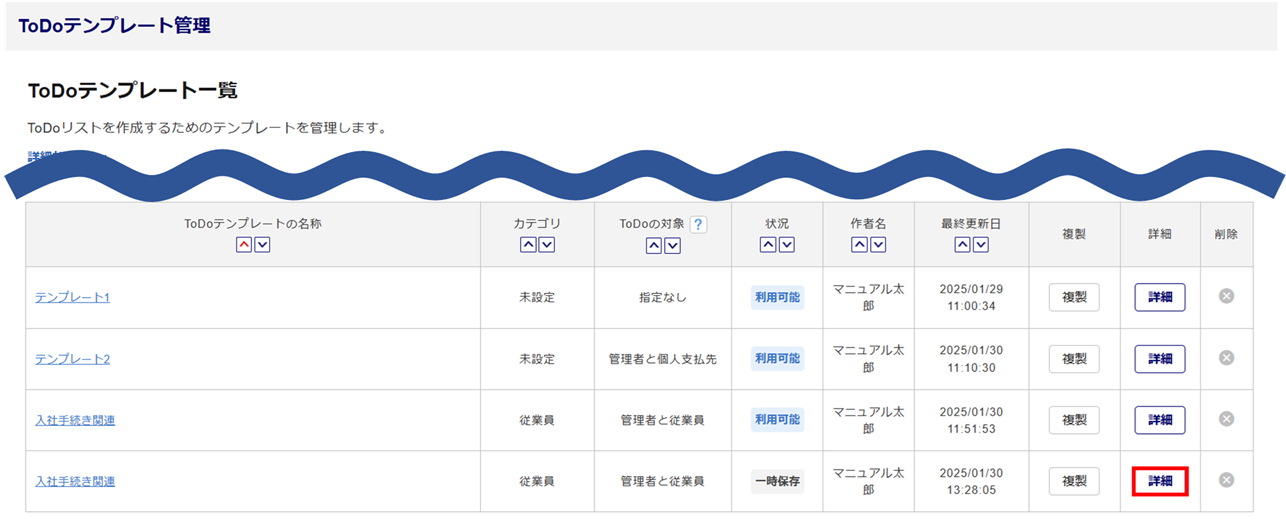Sort 最終更新日 column descending
1286x522 pixels.
(980, 245)
